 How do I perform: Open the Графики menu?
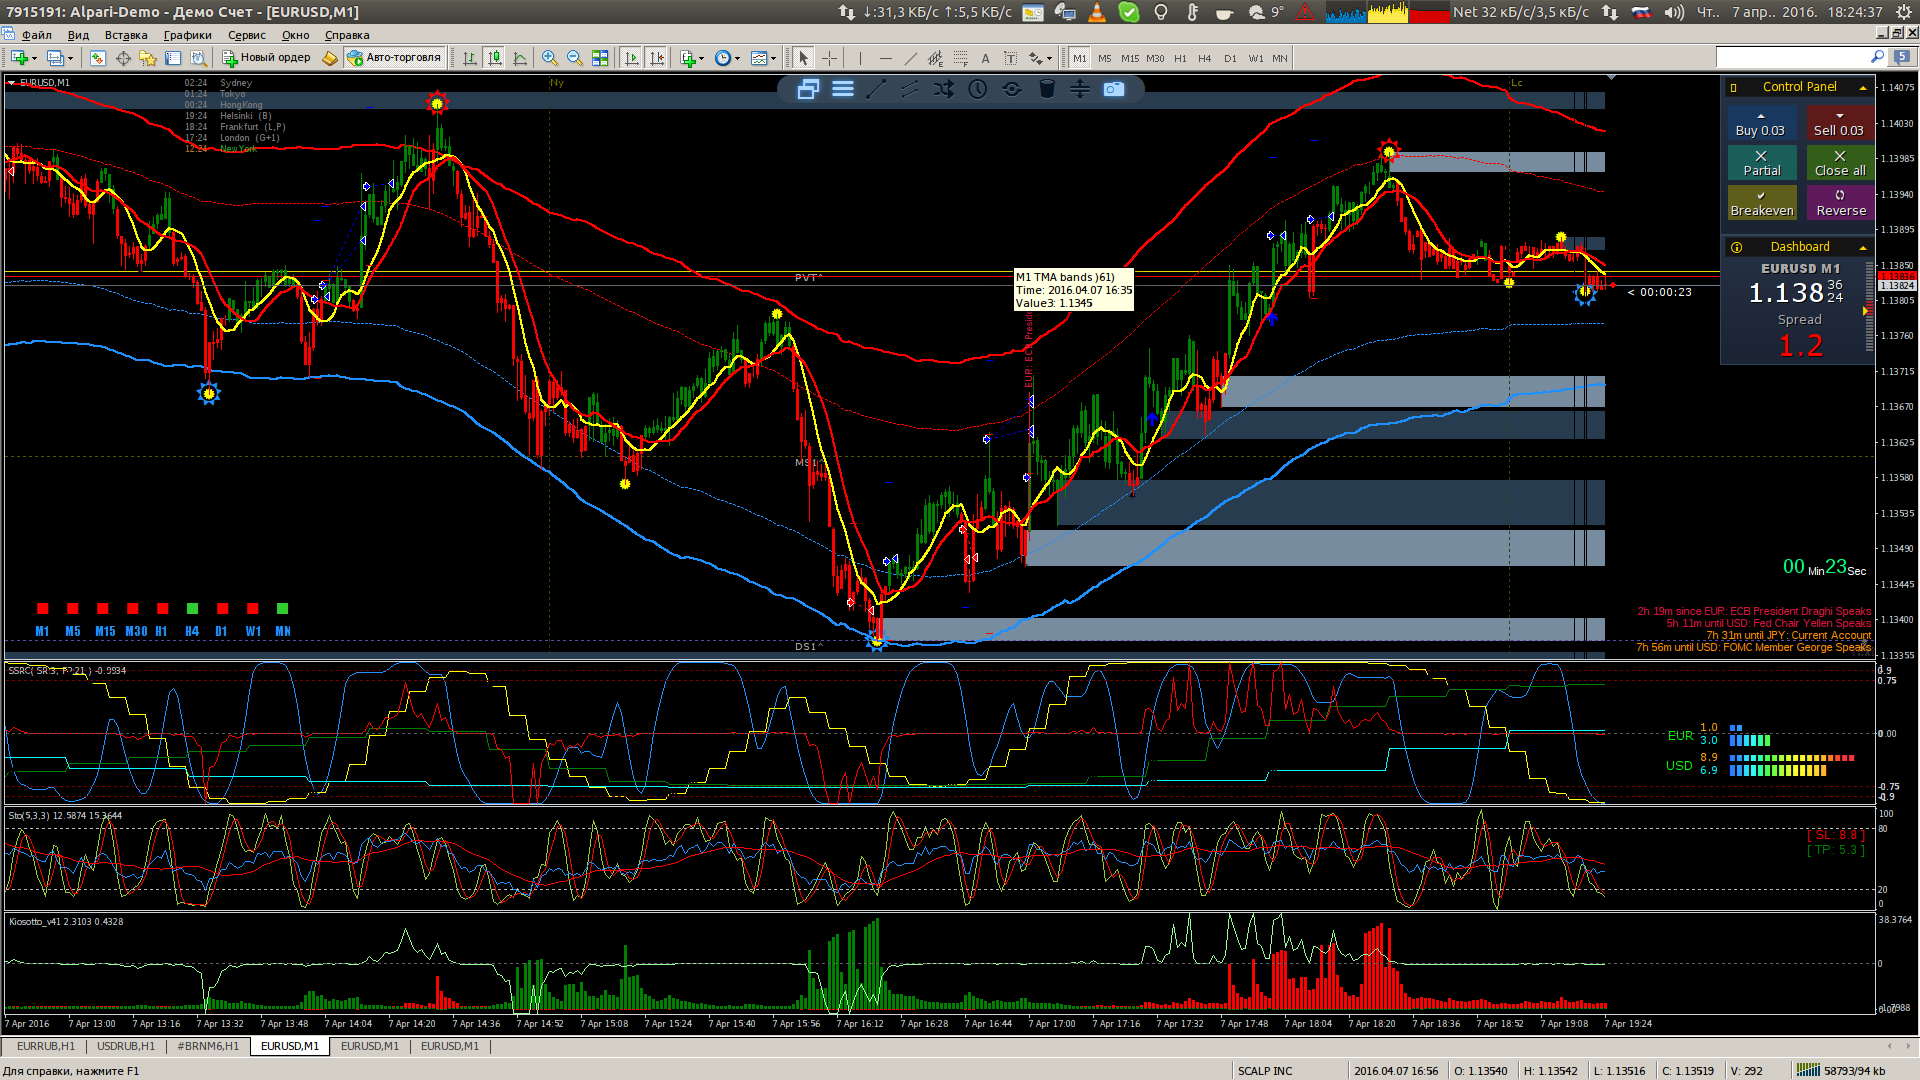[188, 35]
